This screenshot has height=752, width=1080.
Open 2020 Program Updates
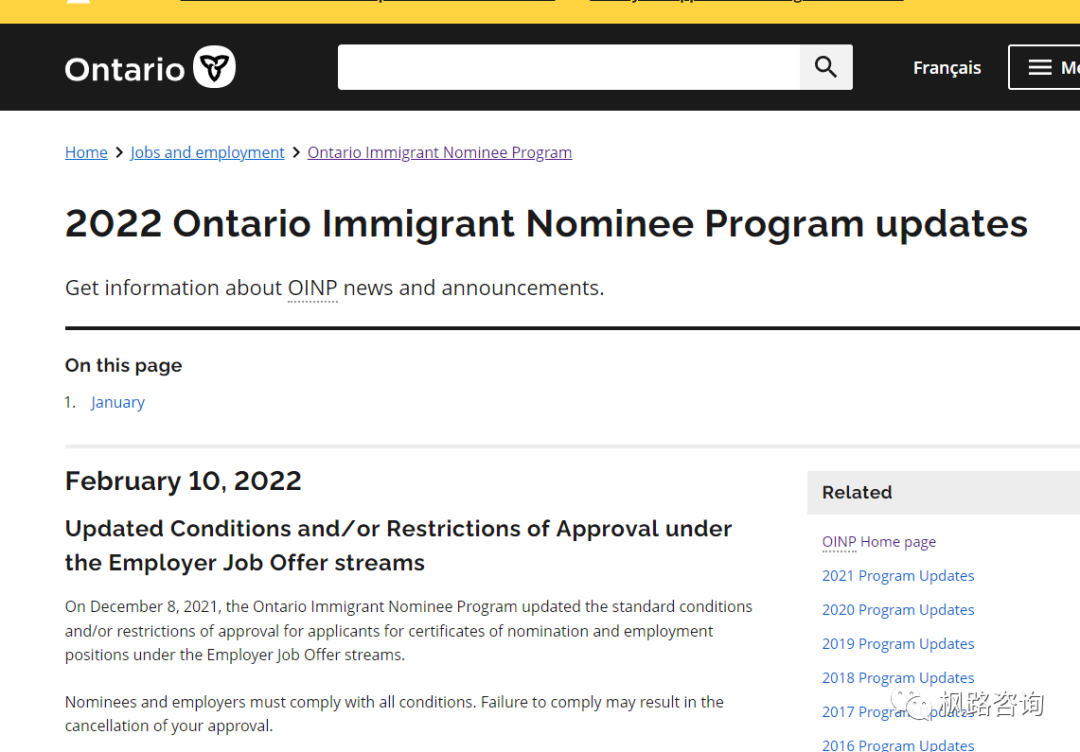898,610
